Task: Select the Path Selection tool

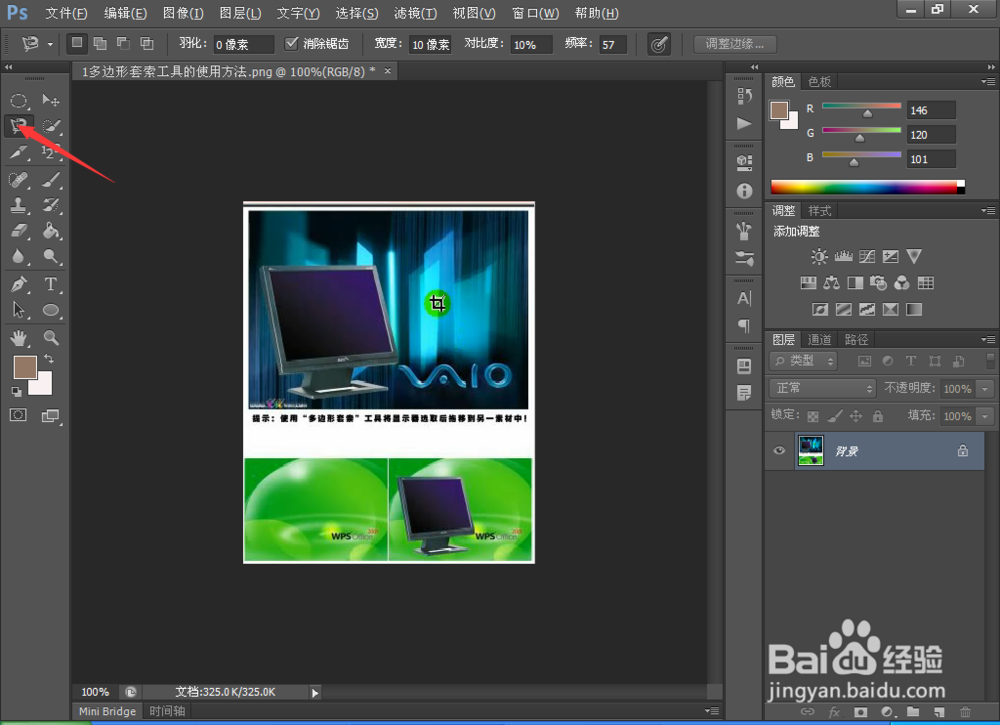Action: pos(18,310)
